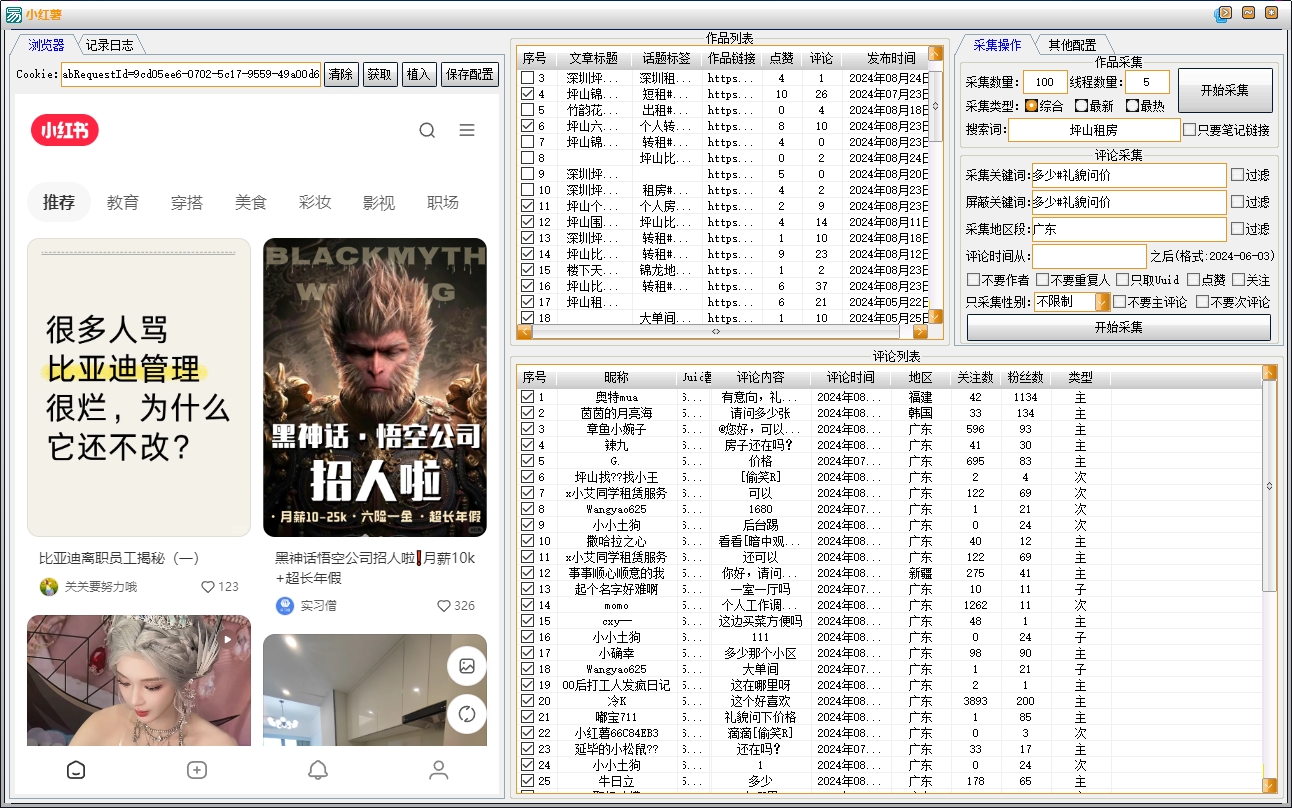Click the 小红书 red logo

click(64, 130)
